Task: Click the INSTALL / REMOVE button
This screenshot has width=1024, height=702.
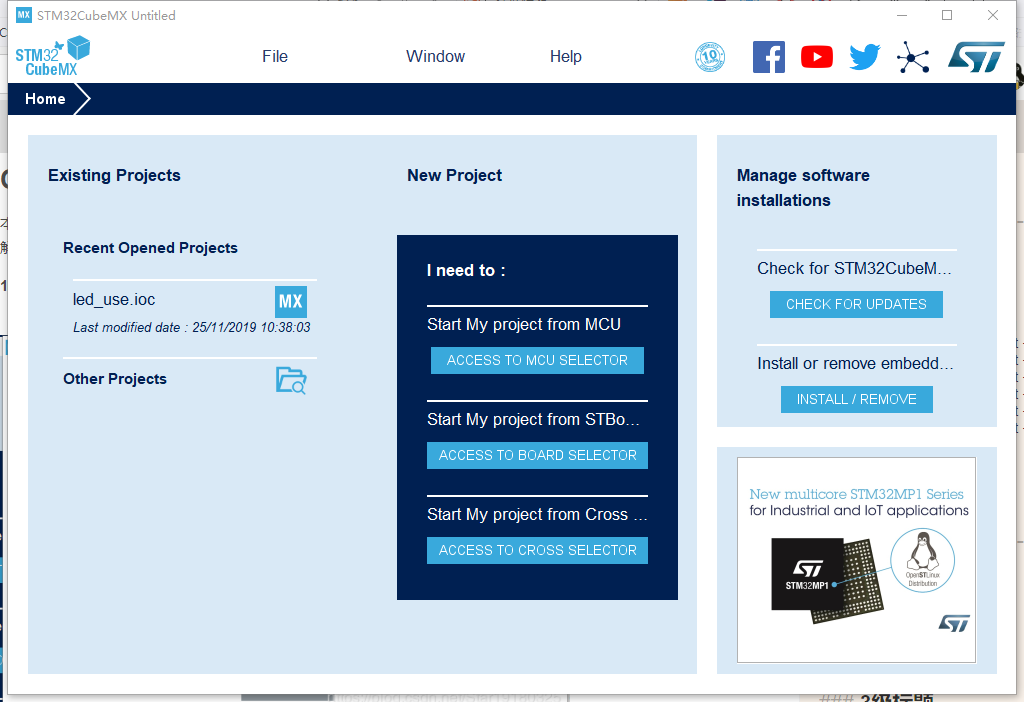Action: [x=857, y=400]
